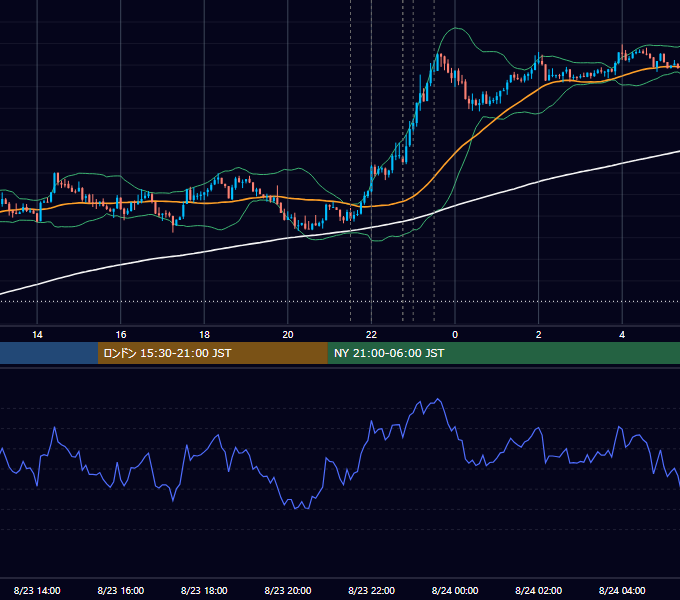Click the hour label 20 on price chart axis
The width and height of the screenshot is (680, 600).
click(x=288, y=335)
